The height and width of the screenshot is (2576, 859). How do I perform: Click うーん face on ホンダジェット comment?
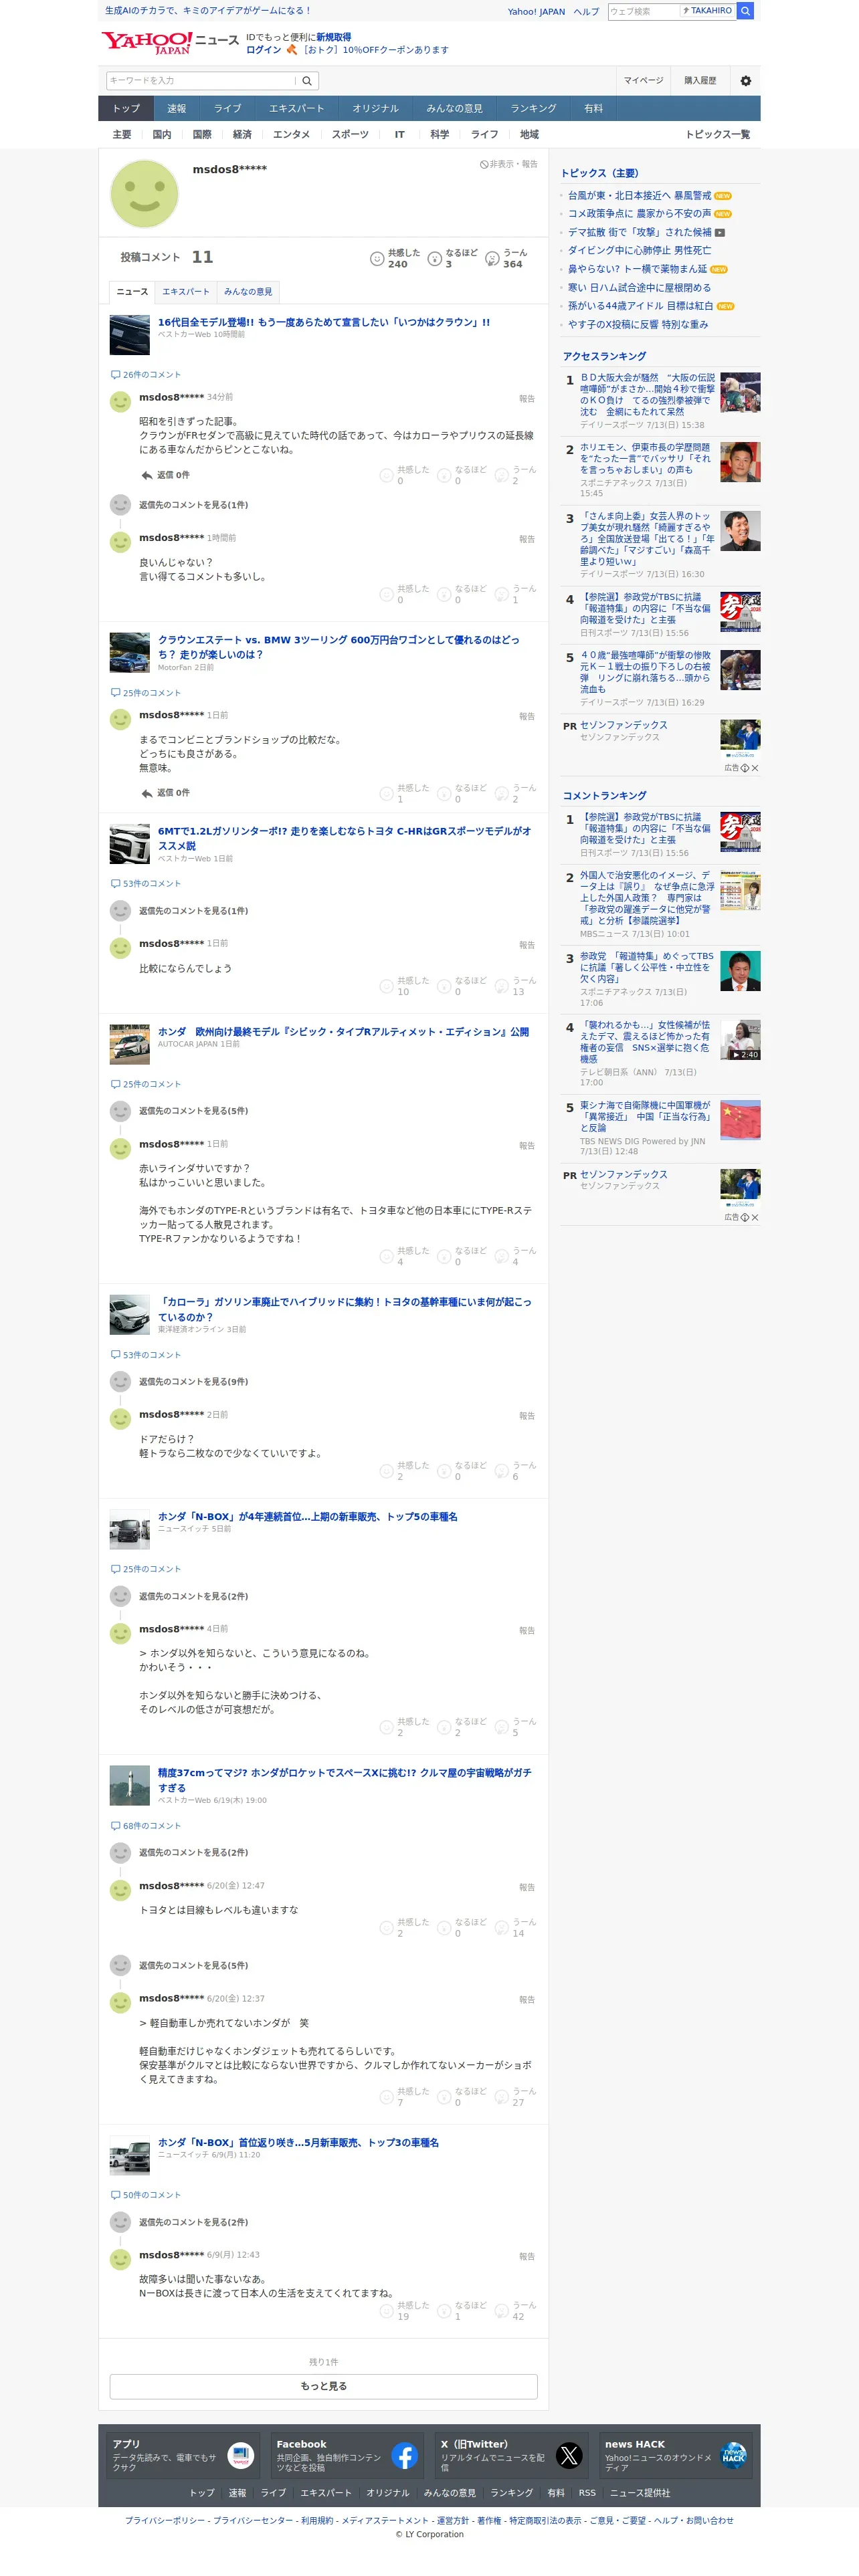coord(502,2097)
